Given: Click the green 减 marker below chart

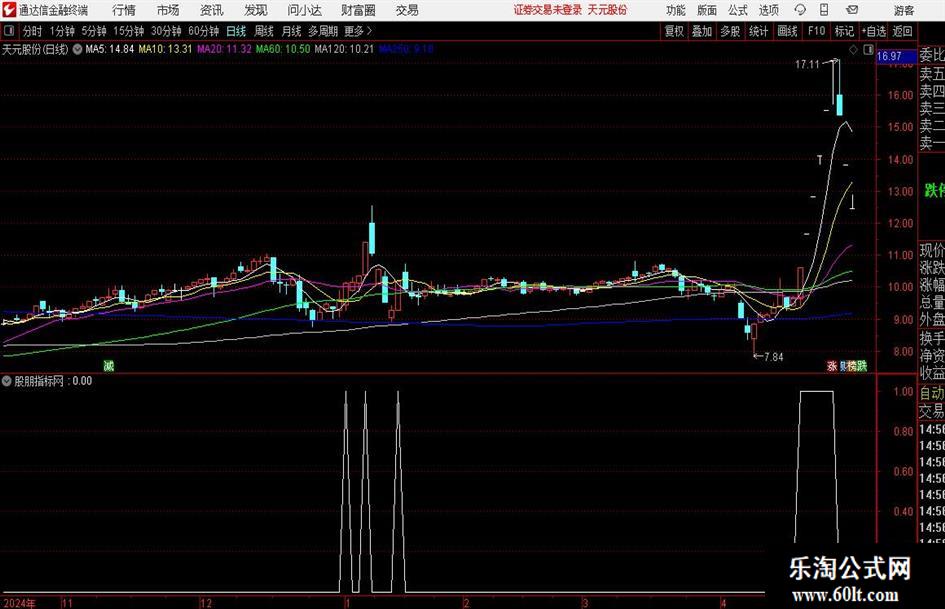Looking at the screenshot, I should tap(108, 365).
